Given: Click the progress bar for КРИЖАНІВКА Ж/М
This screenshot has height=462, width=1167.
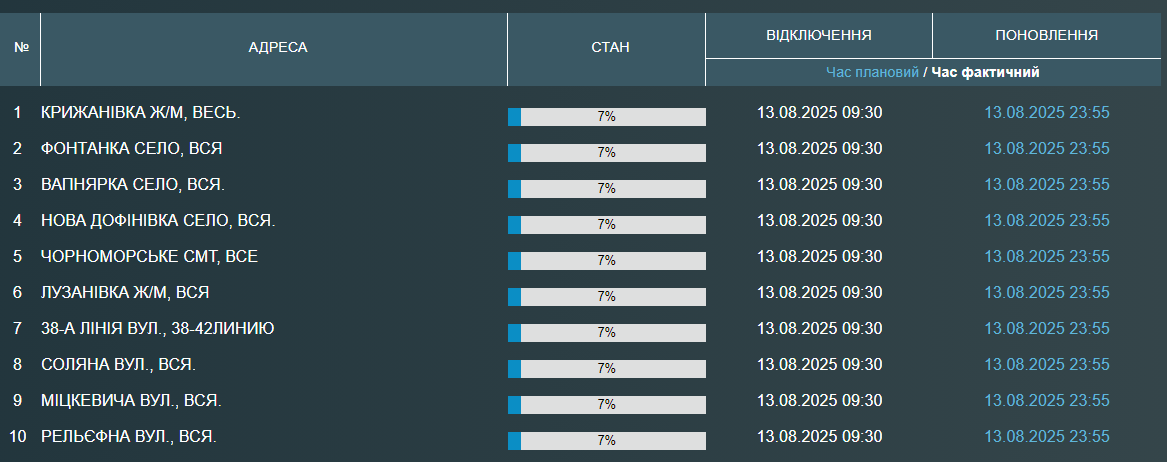Looking at the screenshot, I should click(x=606, y=117).
